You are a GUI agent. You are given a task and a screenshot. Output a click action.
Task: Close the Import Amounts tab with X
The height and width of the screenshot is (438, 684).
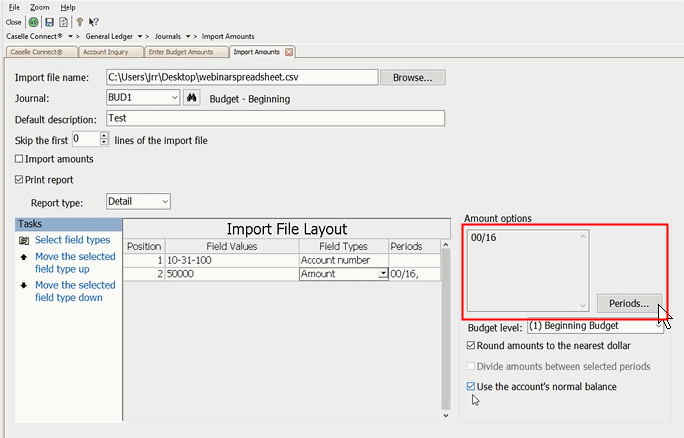coord(289,52)
